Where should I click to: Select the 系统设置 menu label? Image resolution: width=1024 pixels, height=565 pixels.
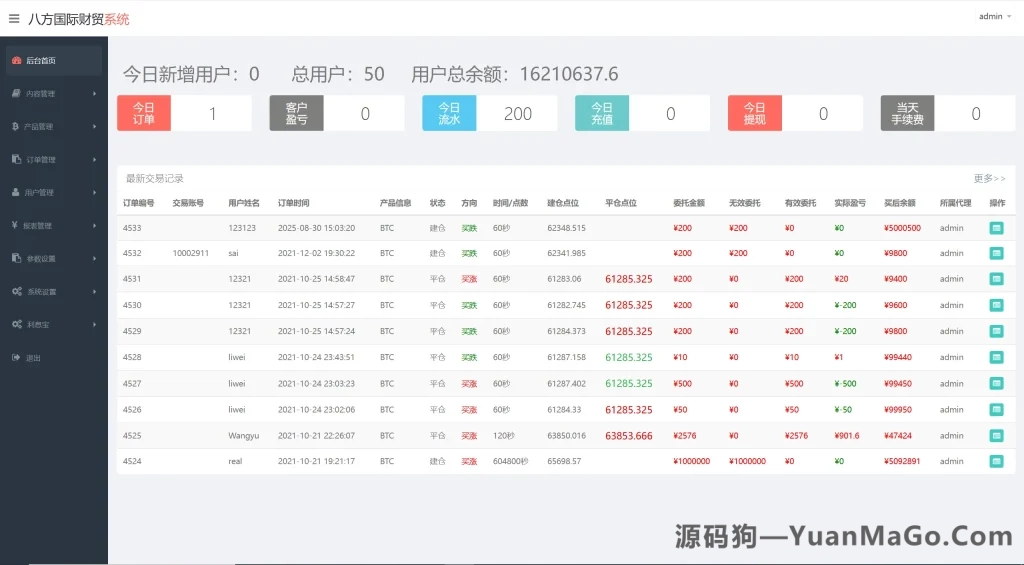tap(42, 291)
